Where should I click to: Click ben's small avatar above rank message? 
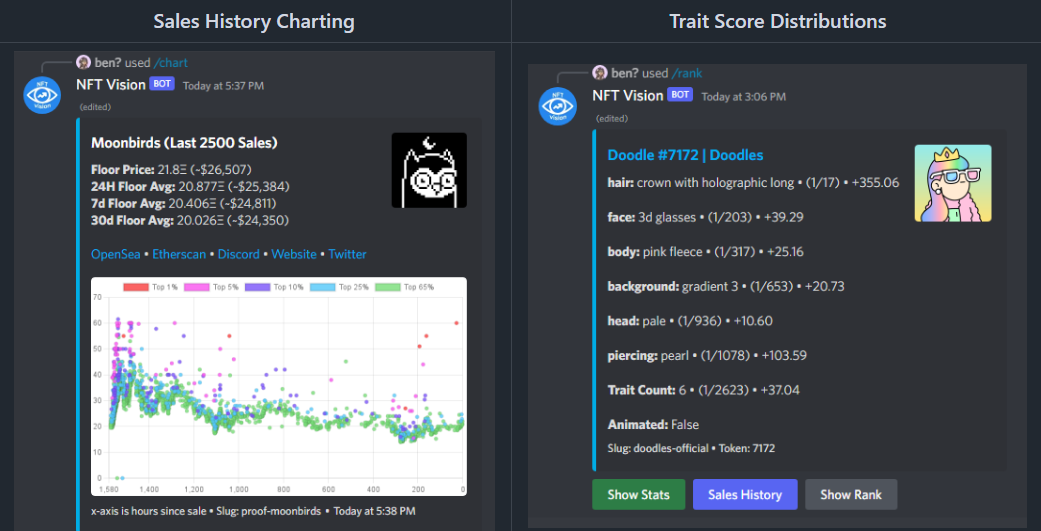pos(599,73)
